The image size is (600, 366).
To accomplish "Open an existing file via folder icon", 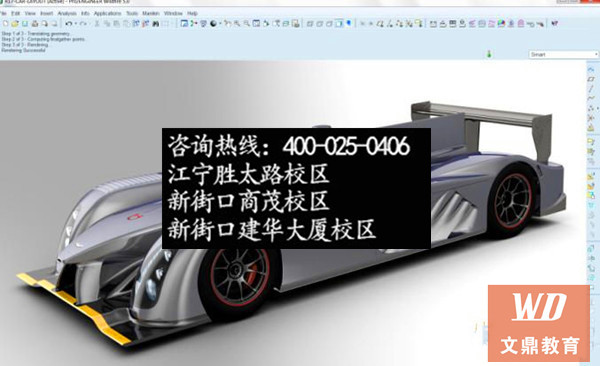I will 15,24.
